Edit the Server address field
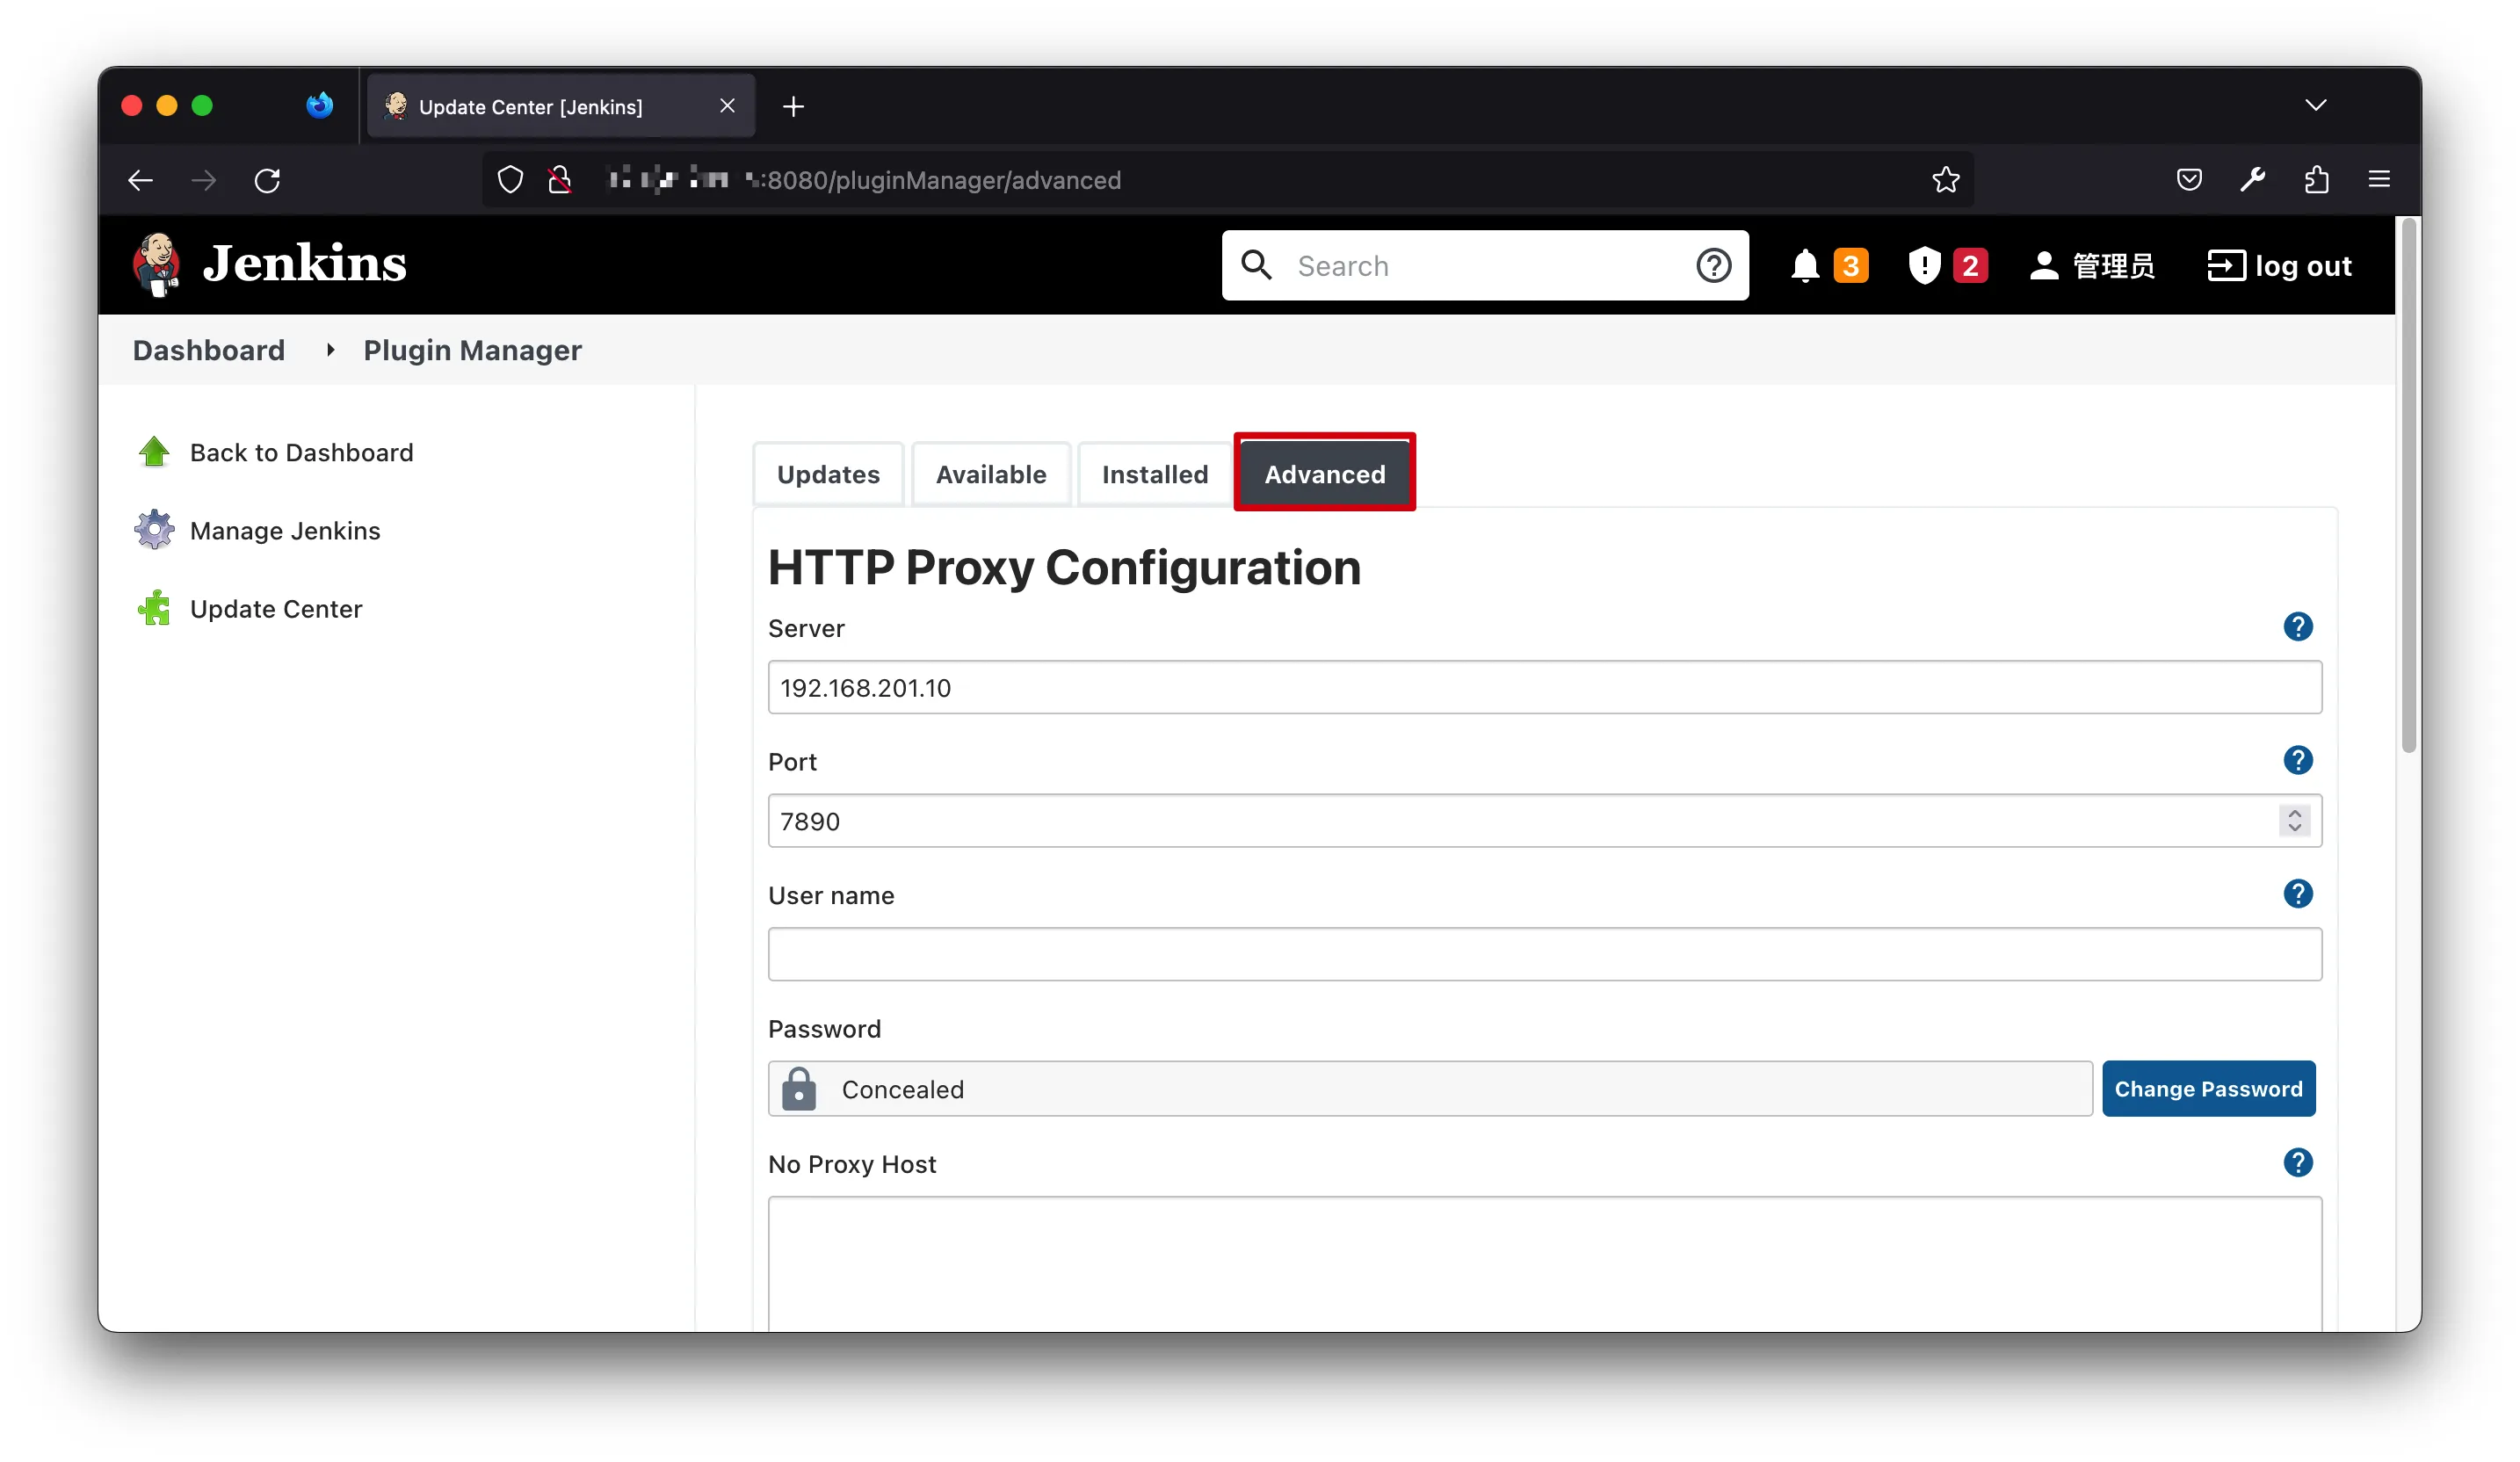 coord(1544,687)
